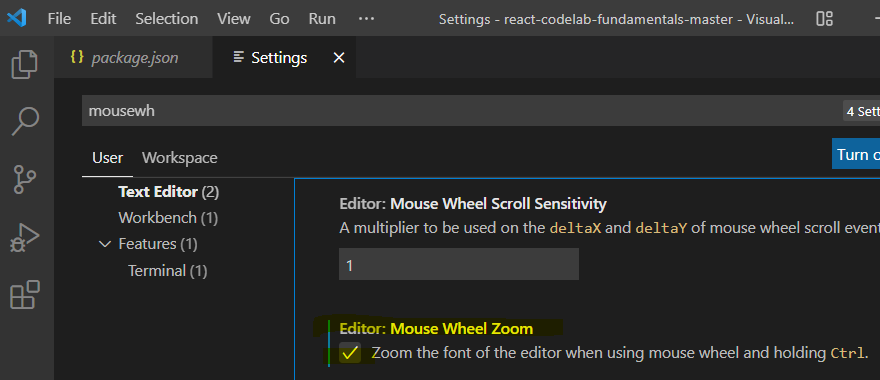Image resolution: width=880 pixels, height=380 pixels.
Task: Open the Source Control view
Action: tap(25, 179)
